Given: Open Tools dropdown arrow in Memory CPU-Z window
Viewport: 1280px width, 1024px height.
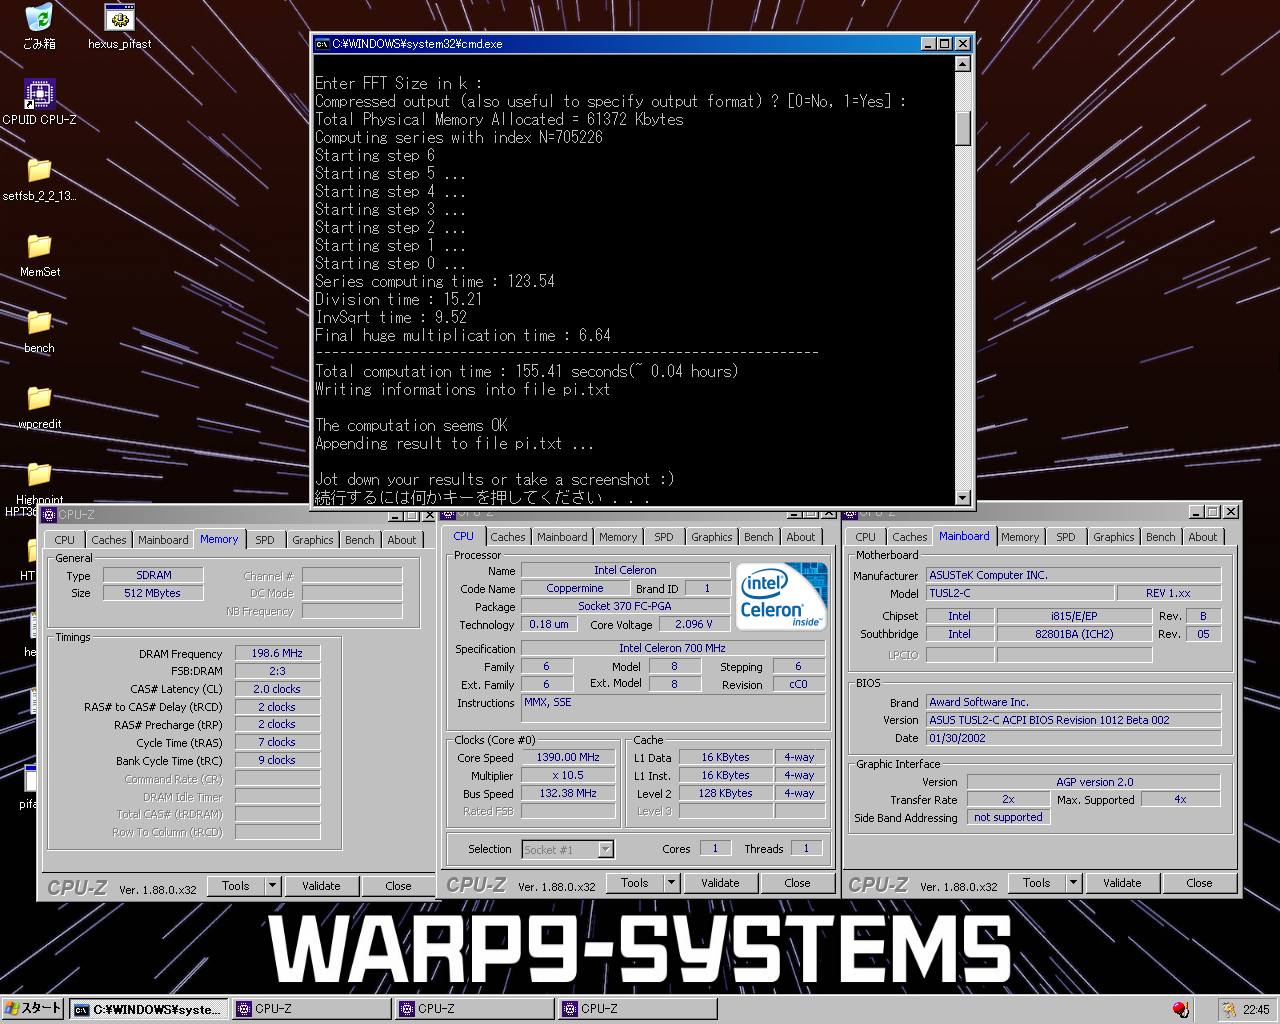Looking at the screenshot, I should pos(272,886).
